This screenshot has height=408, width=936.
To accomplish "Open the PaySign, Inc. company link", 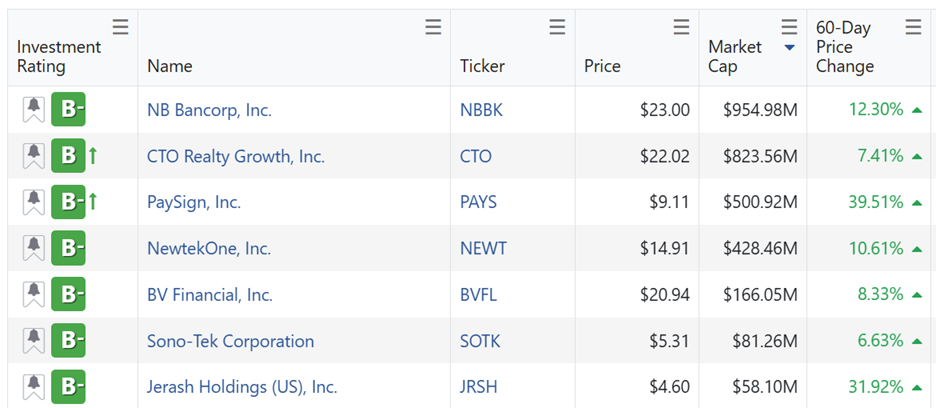I will coord(194,202).
